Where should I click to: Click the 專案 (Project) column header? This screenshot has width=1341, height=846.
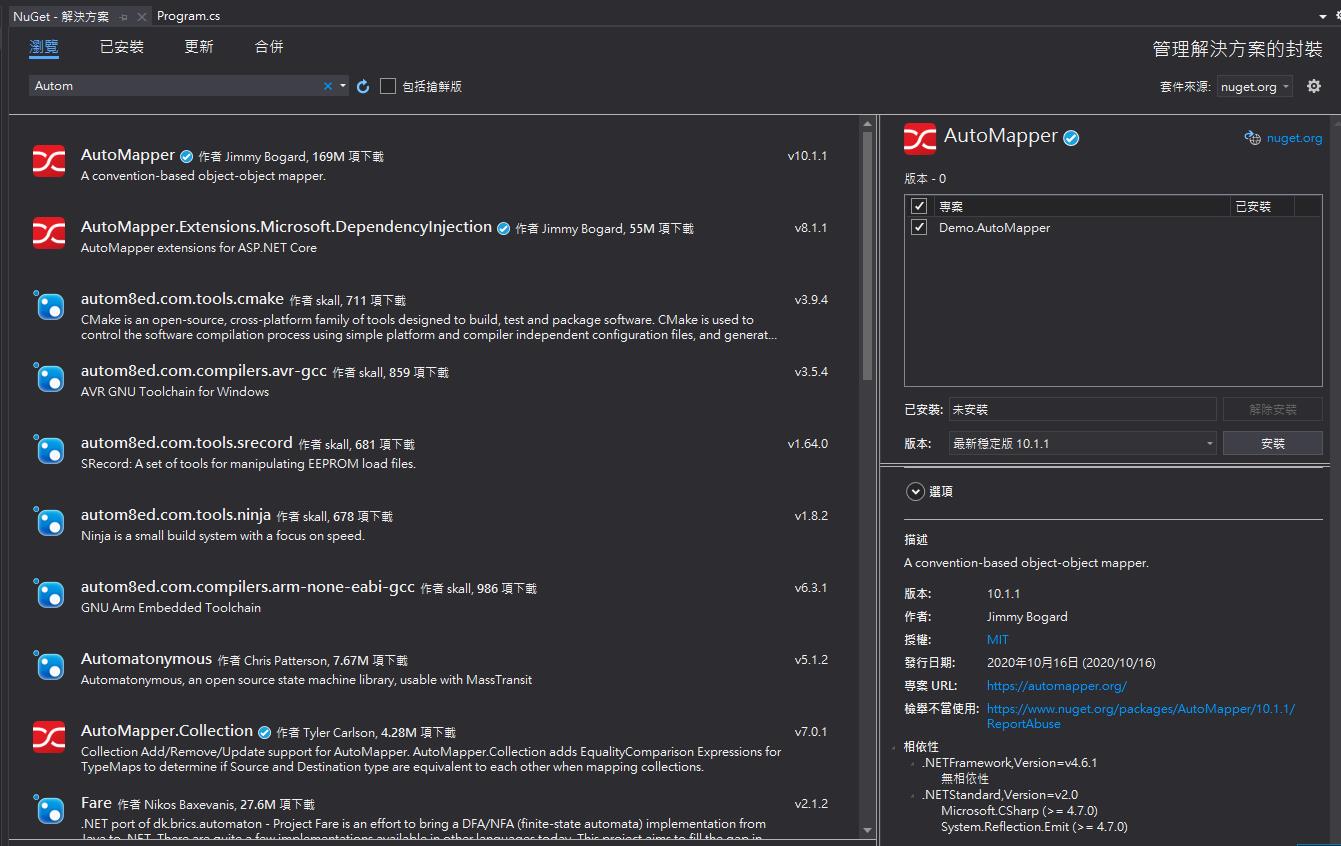[1082, 206]
